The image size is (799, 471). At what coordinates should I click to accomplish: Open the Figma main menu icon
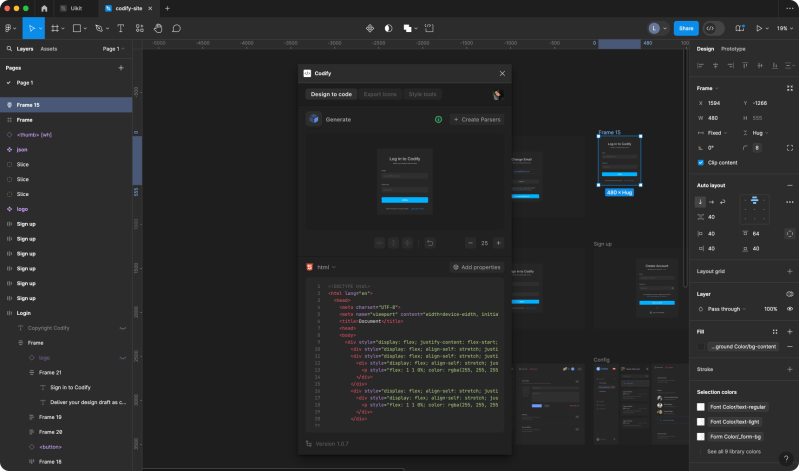pos(8,29)
